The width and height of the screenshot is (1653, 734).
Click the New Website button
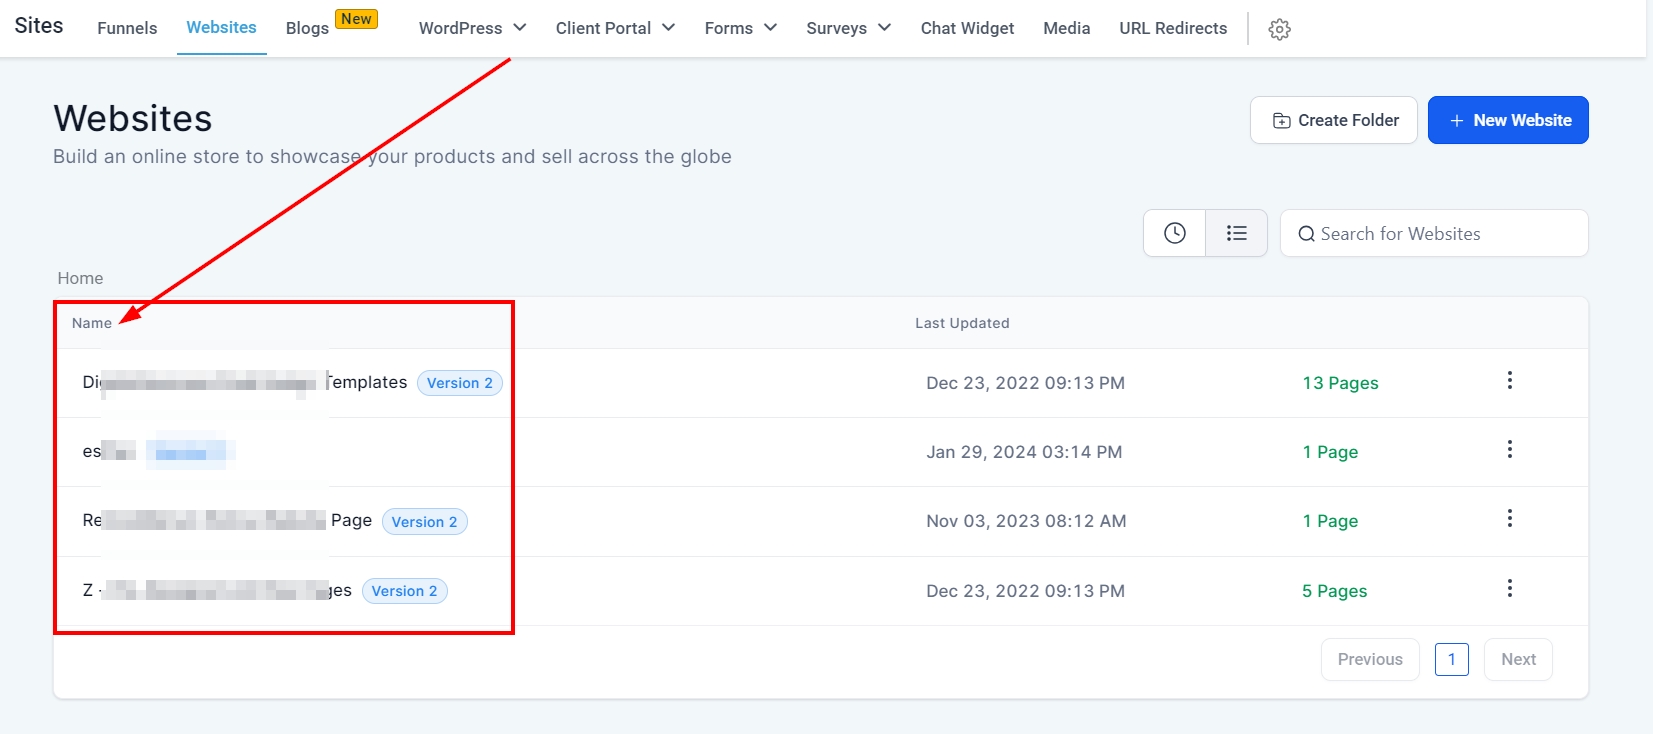pos(1507,120)
